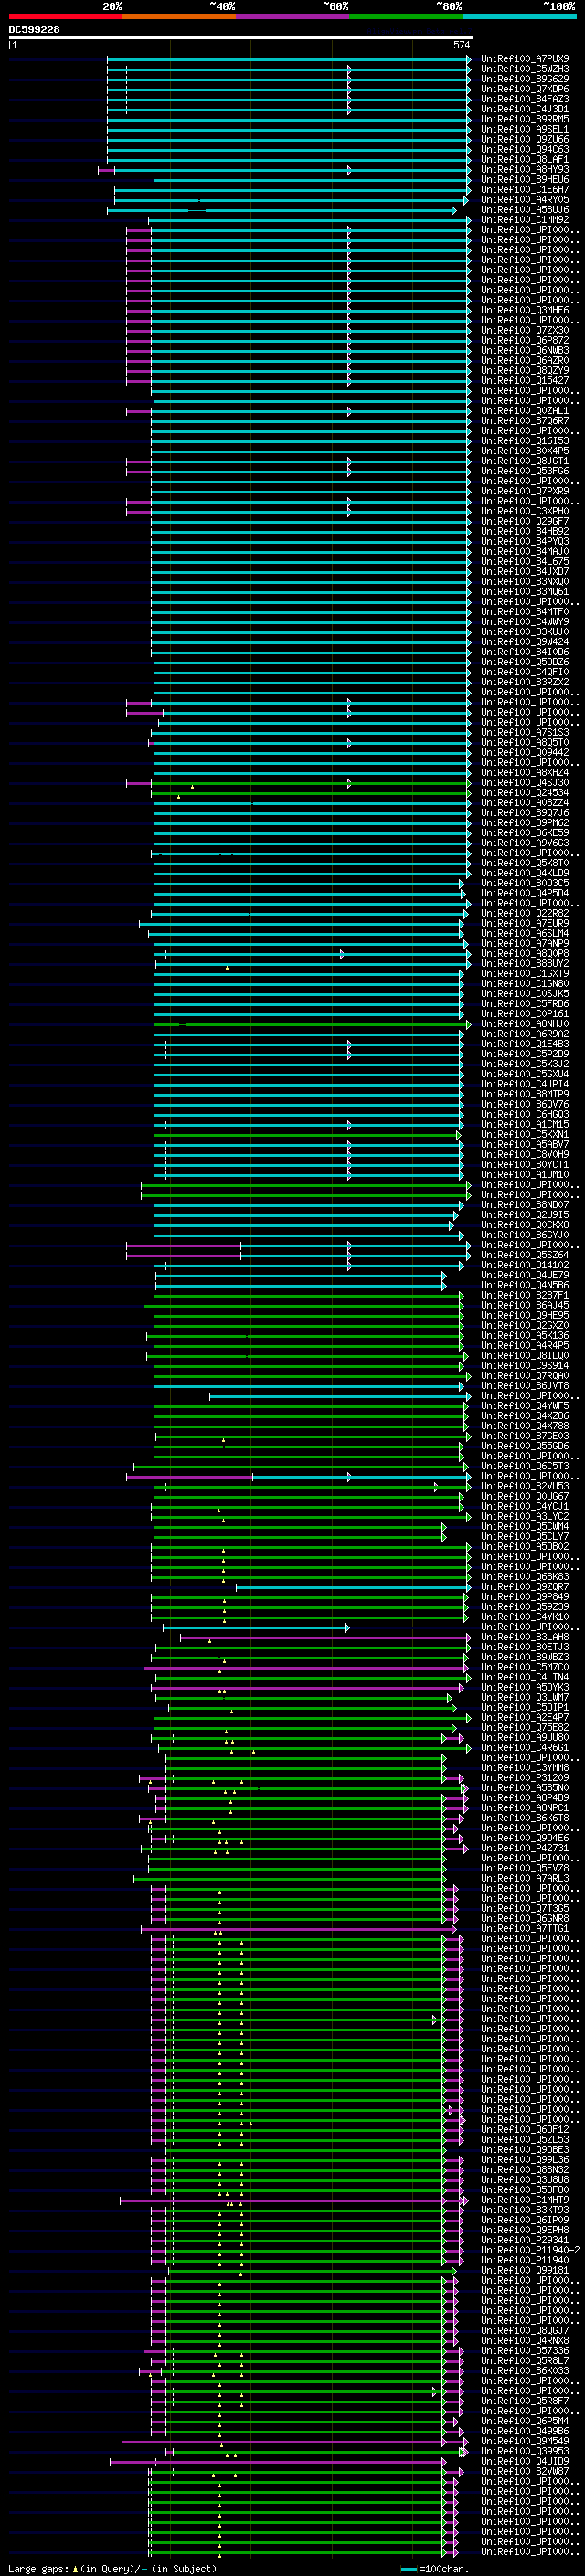Select the UniRef100_Q53FG6 label

525,471
